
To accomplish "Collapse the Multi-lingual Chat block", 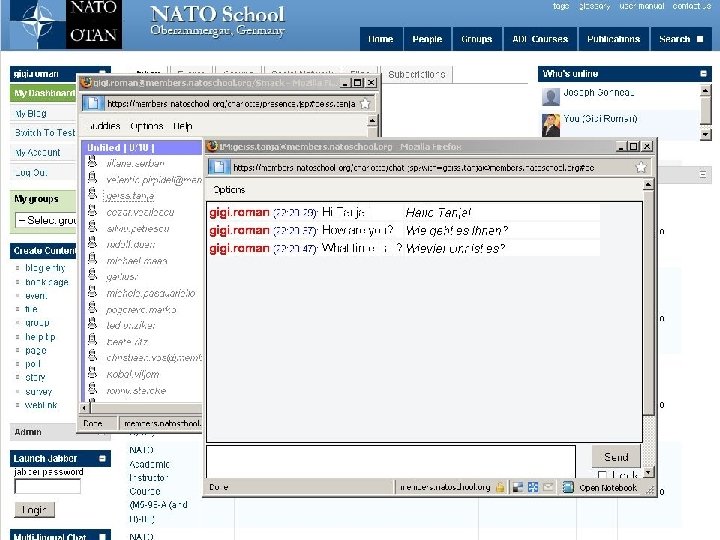I will [x=102, y=536].
